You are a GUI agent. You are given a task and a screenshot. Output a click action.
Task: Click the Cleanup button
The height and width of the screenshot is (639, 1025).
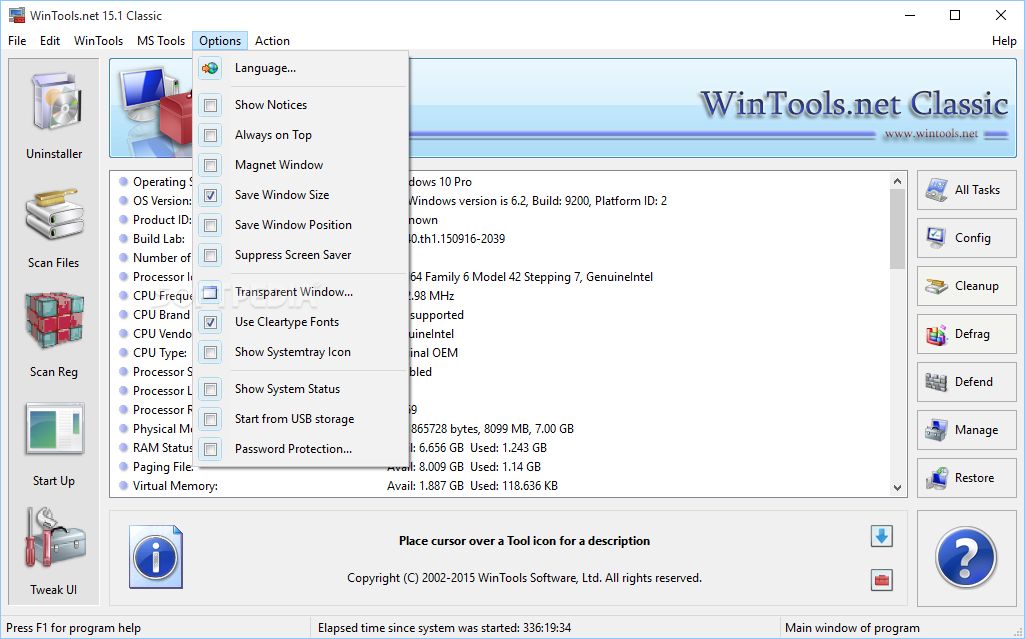click(x=967, y=286)
